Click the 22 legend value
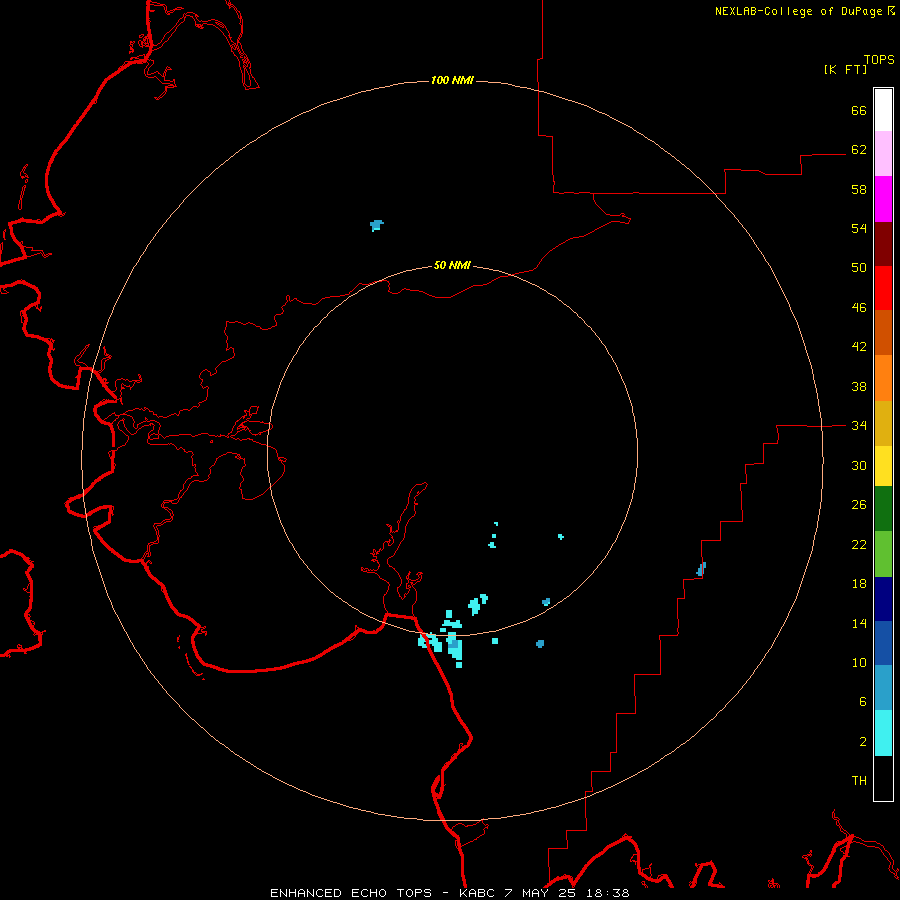Viewport: 900px width, 900px height. 859,545
